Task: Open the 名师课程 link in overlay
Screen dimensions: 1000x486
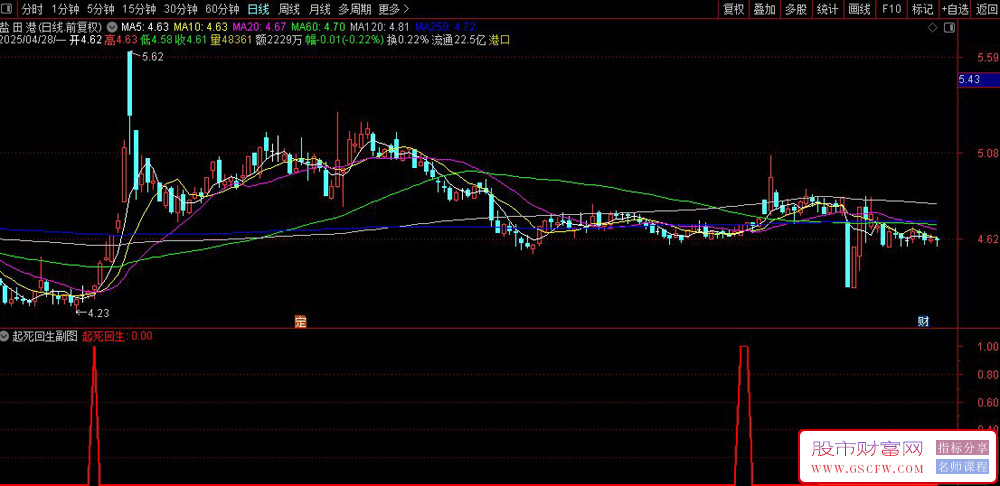Action: [962, 468]
